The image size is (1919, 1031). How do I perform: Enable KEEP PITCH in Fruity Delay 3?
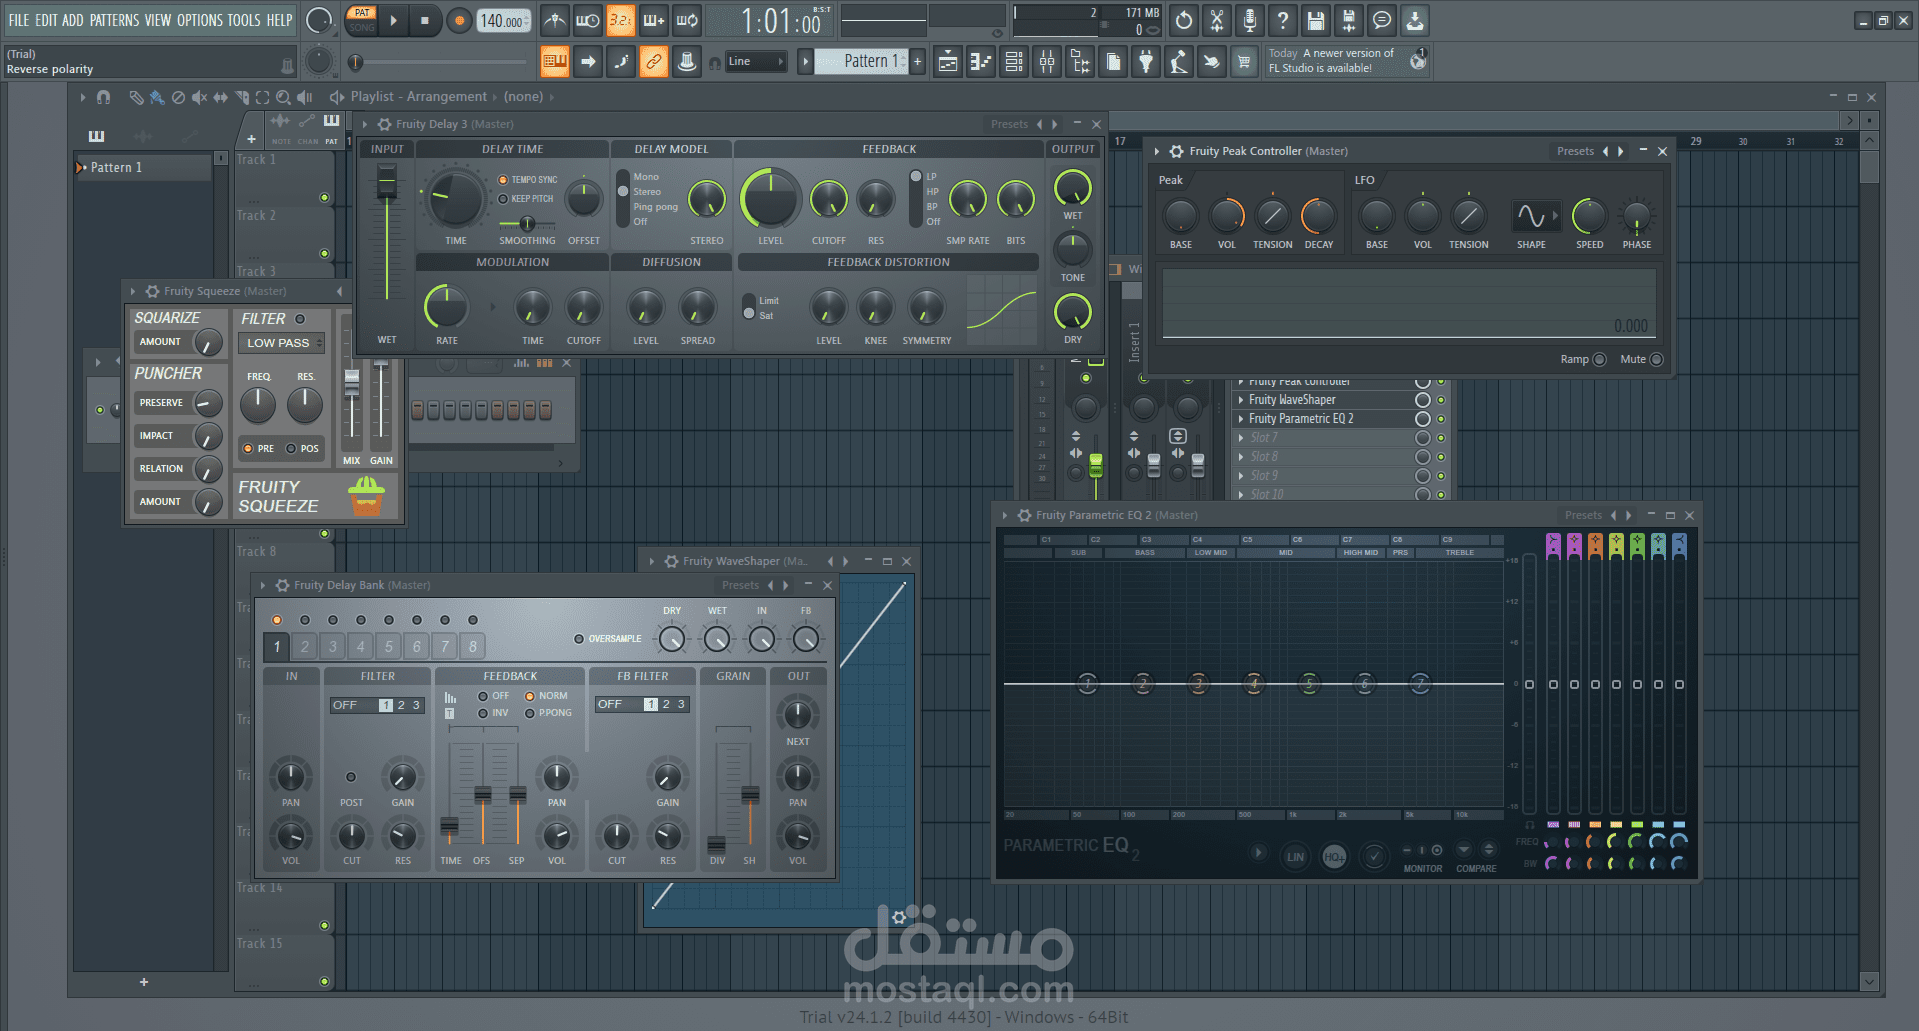[x=503, y=199]
